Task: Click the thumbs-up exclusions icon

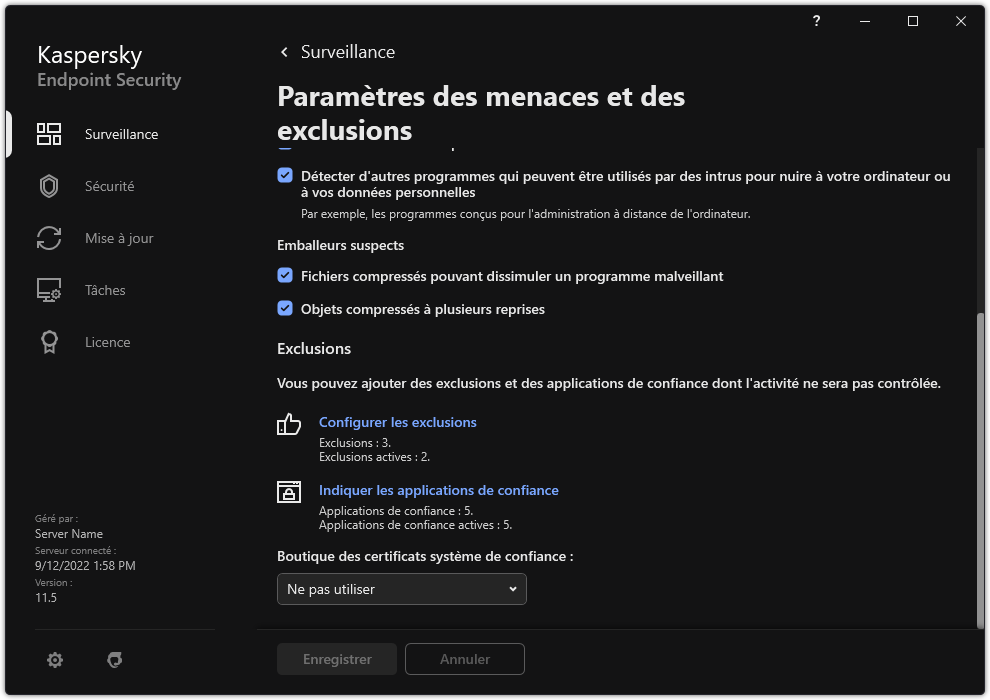Action: coord(289,424)
